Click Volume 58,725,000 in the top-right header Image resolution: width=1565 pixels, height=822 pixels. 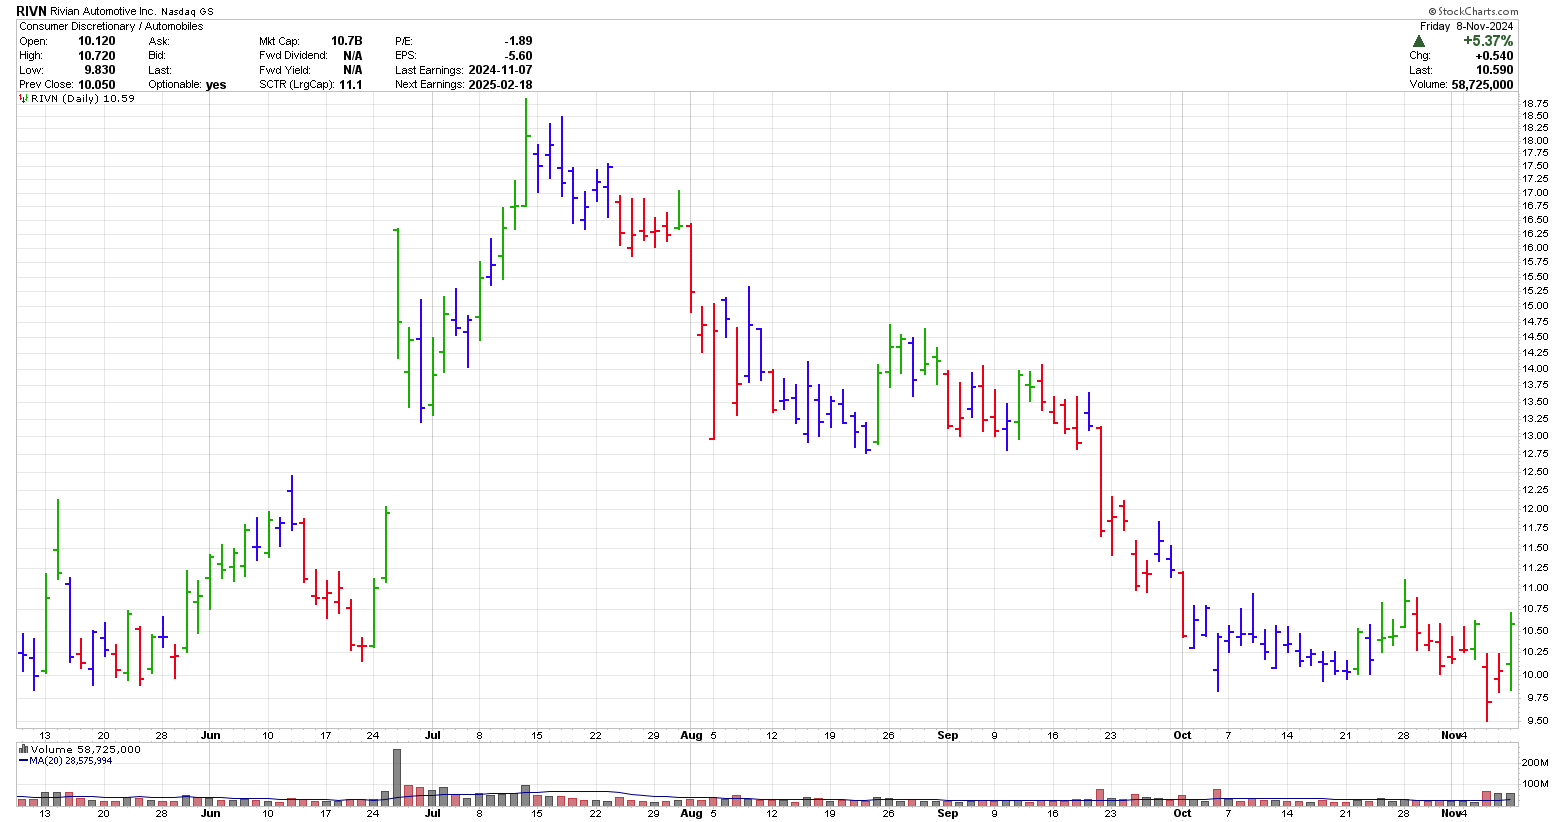(1461, 85)
